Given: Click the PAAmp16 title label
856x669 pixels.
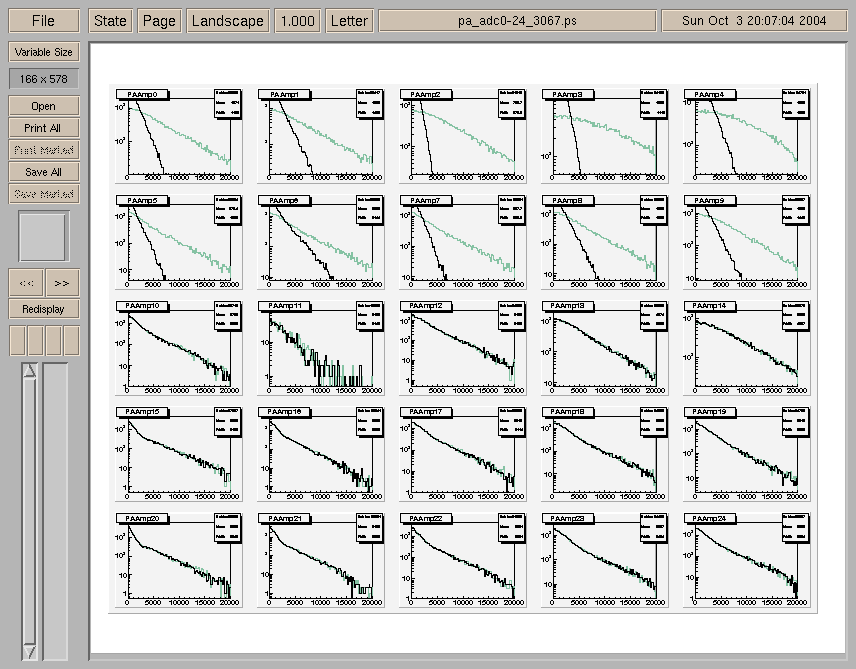Looking at the screenshot, I should [x=284, y=412].
